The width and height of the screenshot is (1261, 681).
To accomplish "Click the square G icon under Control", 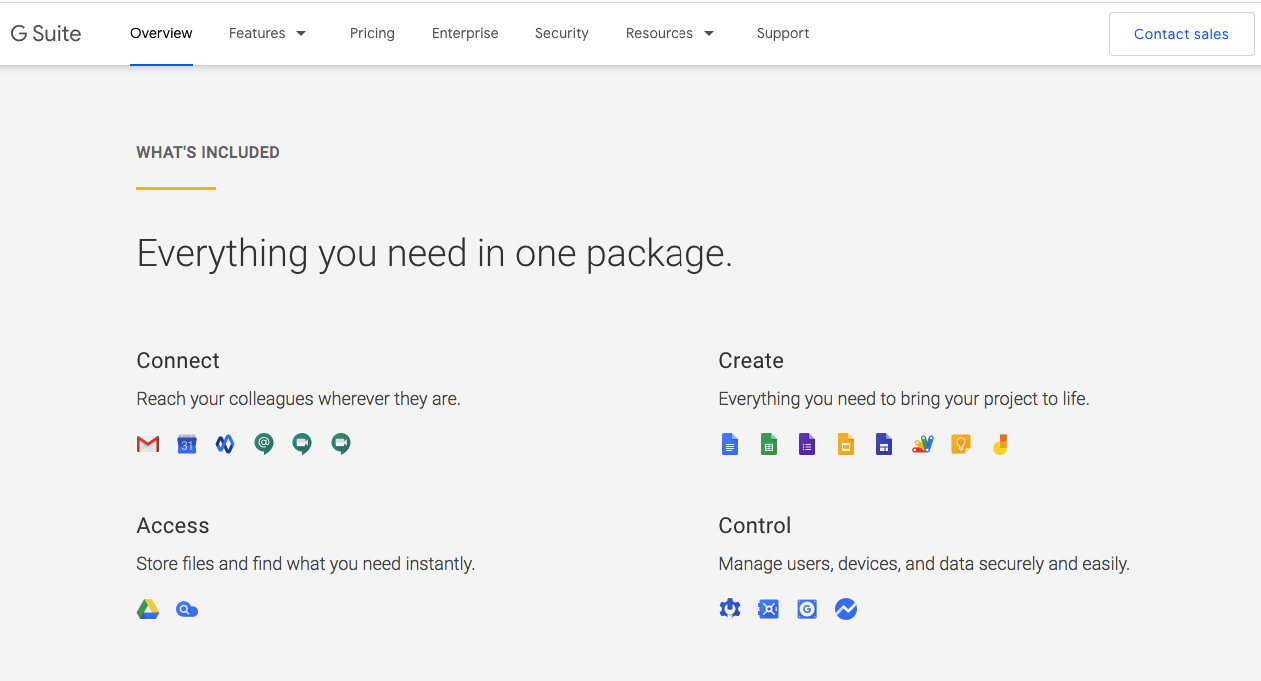I will pos(807,609).
